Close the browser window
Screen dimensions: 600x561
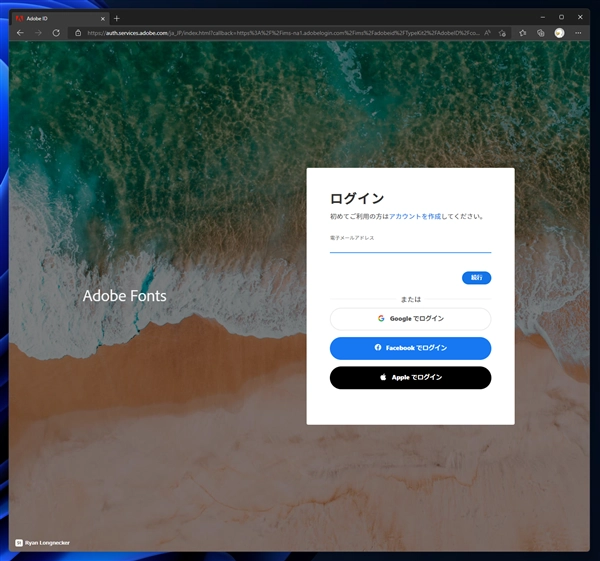(x=580, y=17)
